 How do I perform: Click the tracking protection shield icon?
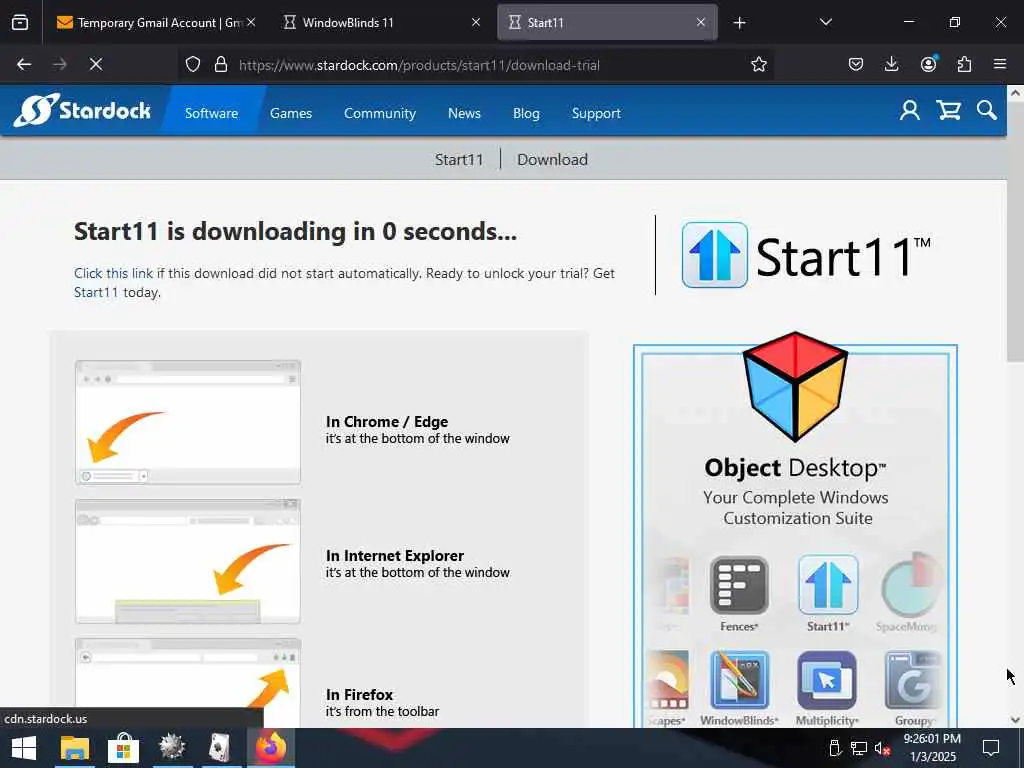193,64
